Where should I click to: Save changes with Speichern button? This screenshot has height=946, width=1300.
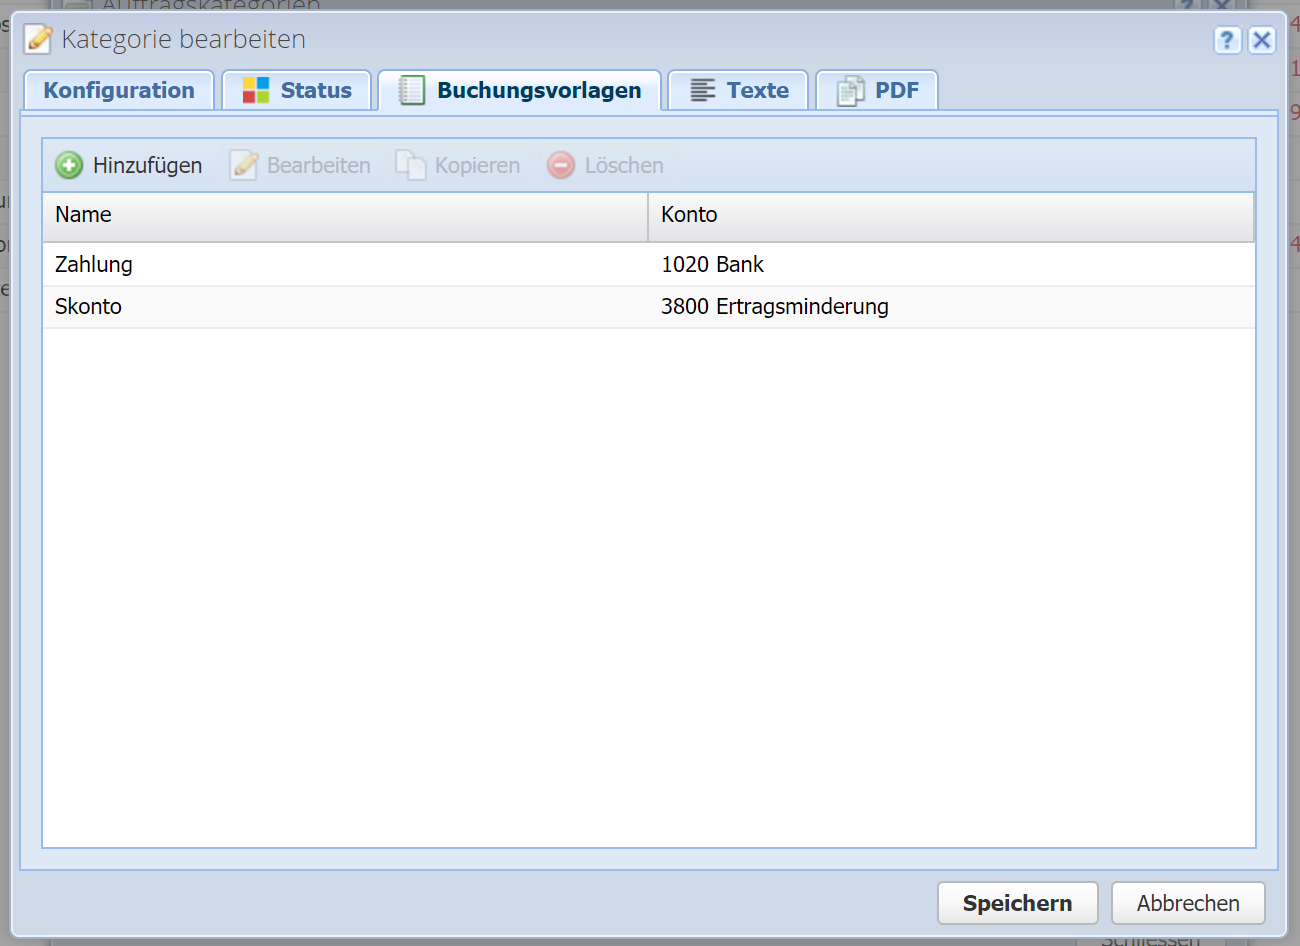(x=1017, y=903)
